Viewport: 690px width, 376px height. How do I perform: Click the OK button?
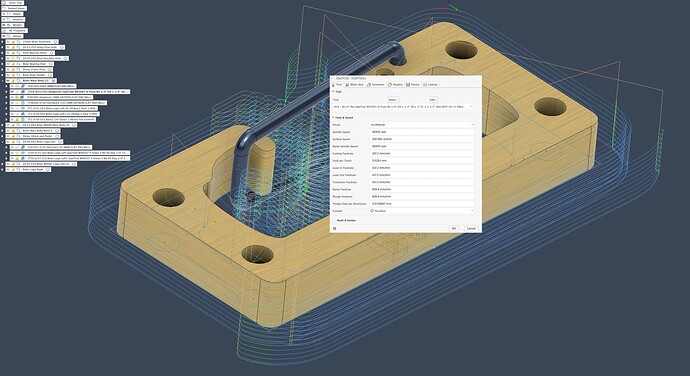pyautogui.click(x=454, y=229)
